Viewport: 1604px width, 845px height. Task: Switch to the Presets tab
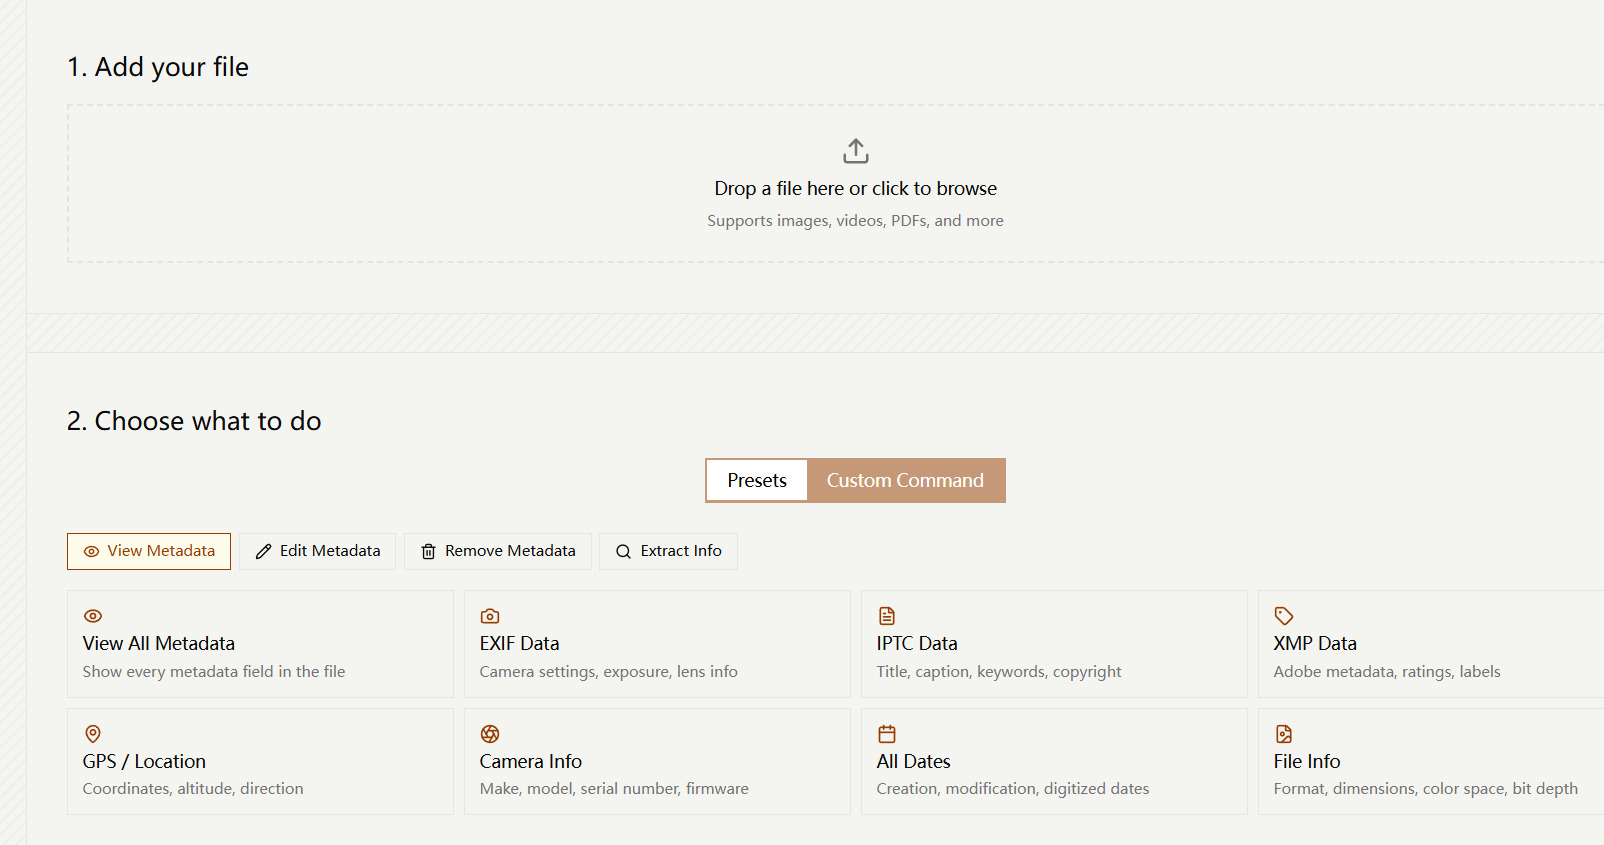pyautogui.click(x=757, y=481)
